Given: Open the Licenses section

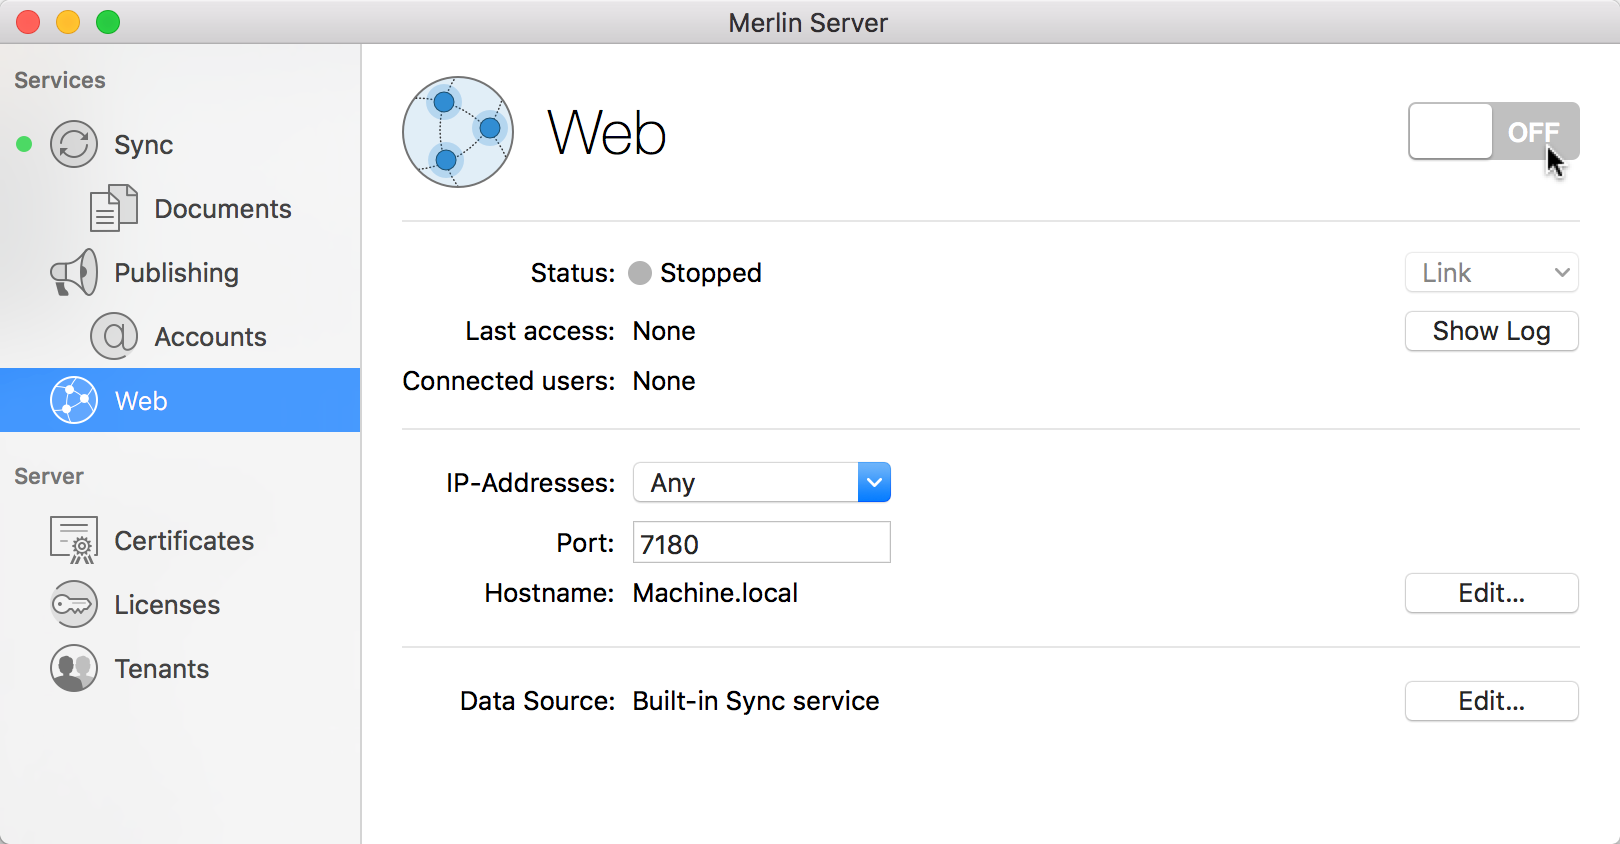Looking at the screenshot, I should [180, 604].
